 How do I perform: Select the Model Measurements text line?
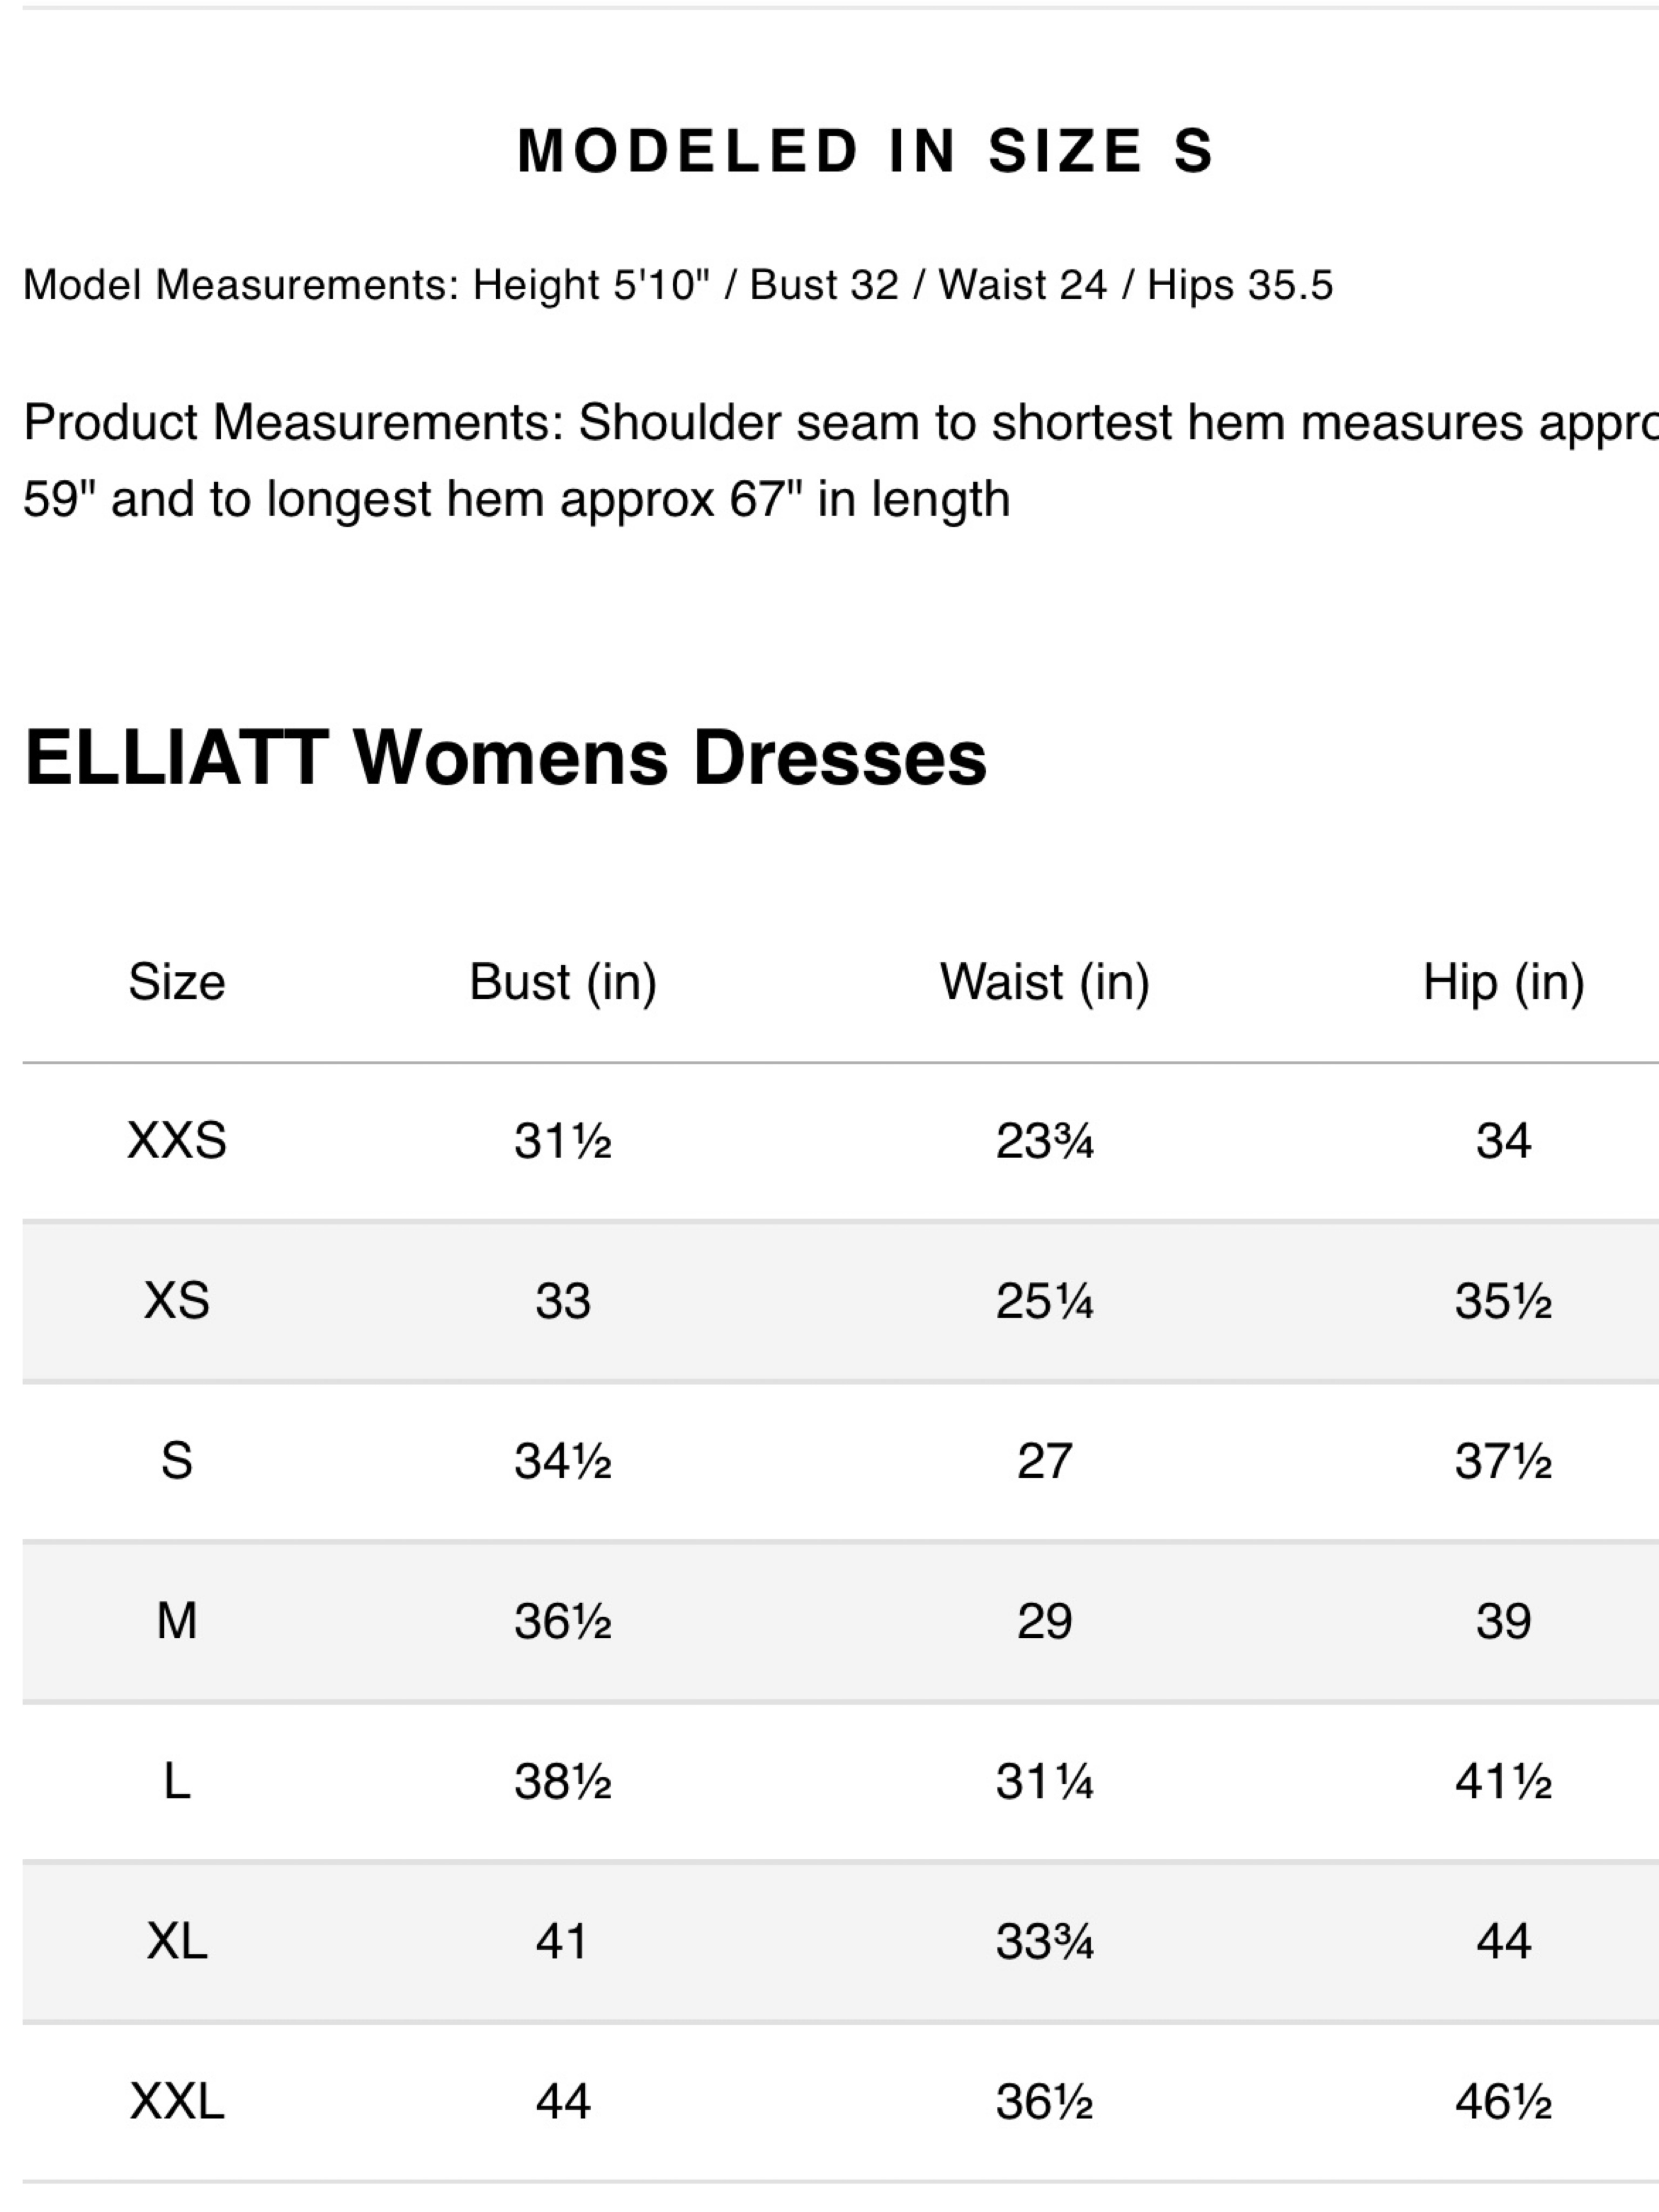678,285
